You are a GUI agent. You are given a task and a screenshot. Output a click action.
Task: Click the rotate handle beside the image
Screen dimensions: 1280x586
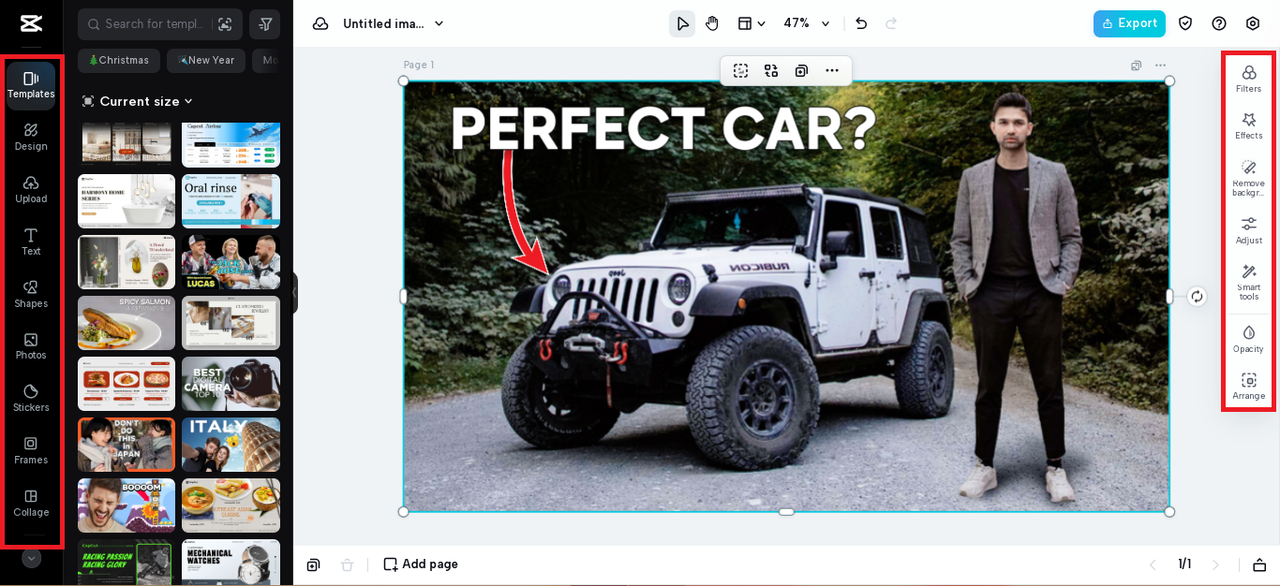pyautogui.click(x=1197, y=296)
